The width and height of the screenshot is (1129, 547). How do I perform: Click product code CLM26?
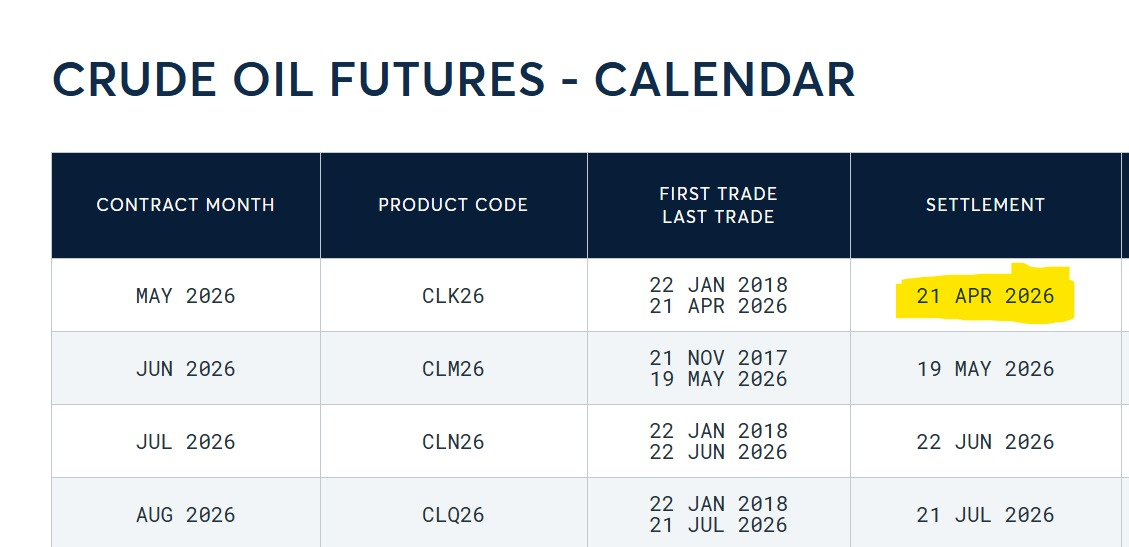(453, 369)
